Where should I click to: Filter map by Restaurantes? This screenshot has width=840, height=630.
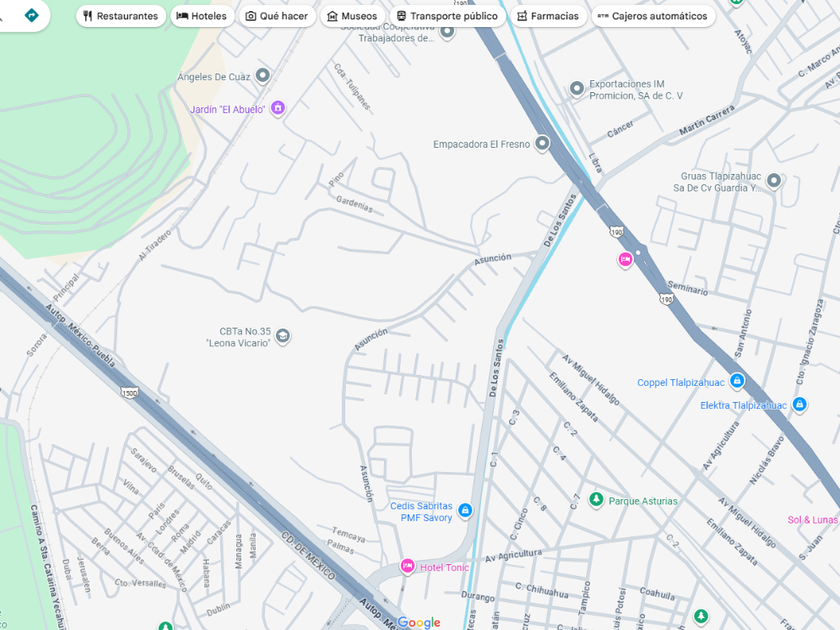tap(121, 16)
